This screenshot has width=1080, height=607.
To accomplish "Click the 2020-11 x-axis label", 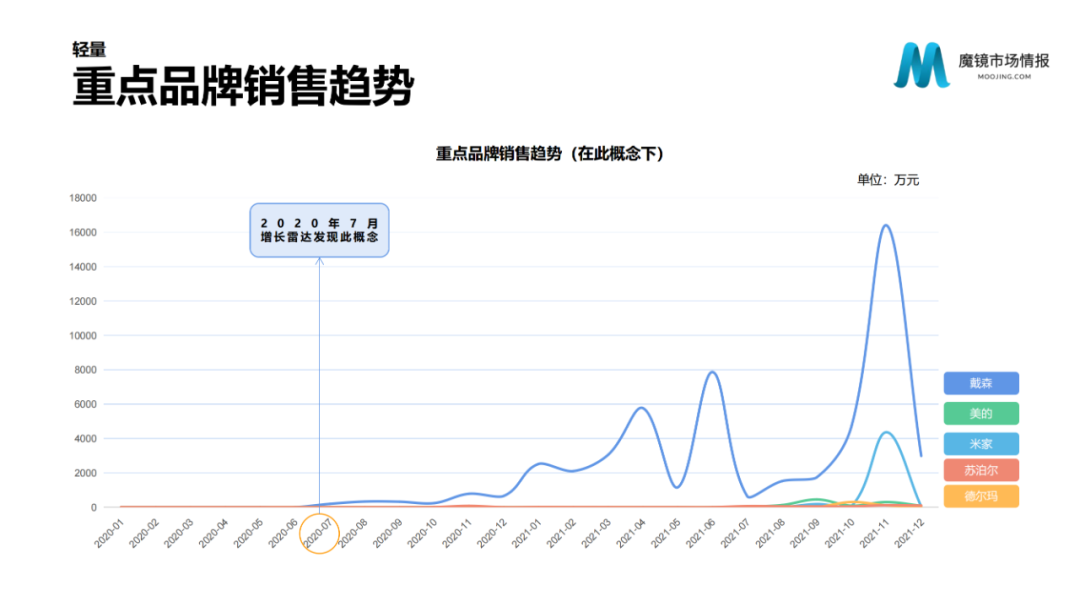I will 457,533.
